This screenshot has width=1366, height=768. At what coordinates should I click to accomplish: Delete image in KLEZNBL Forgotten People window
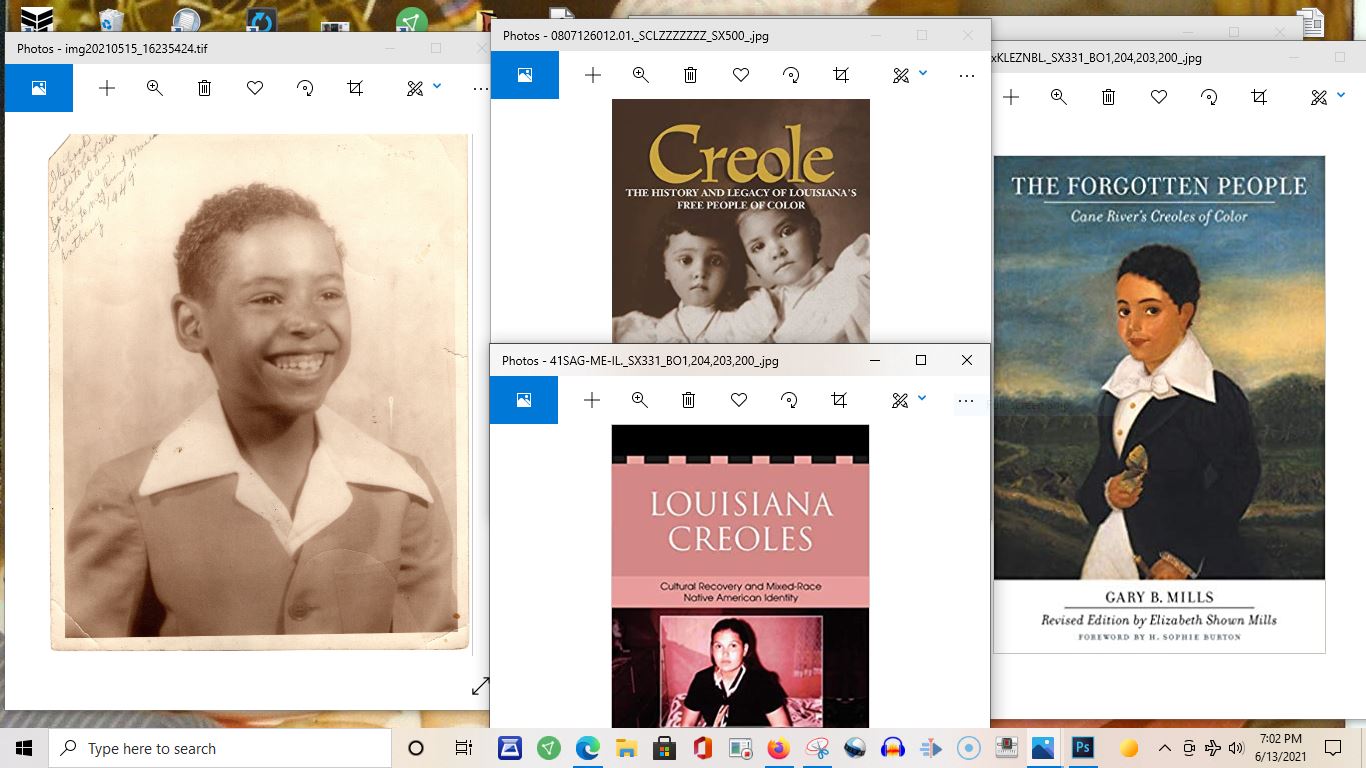click(x=1109, y=97)
